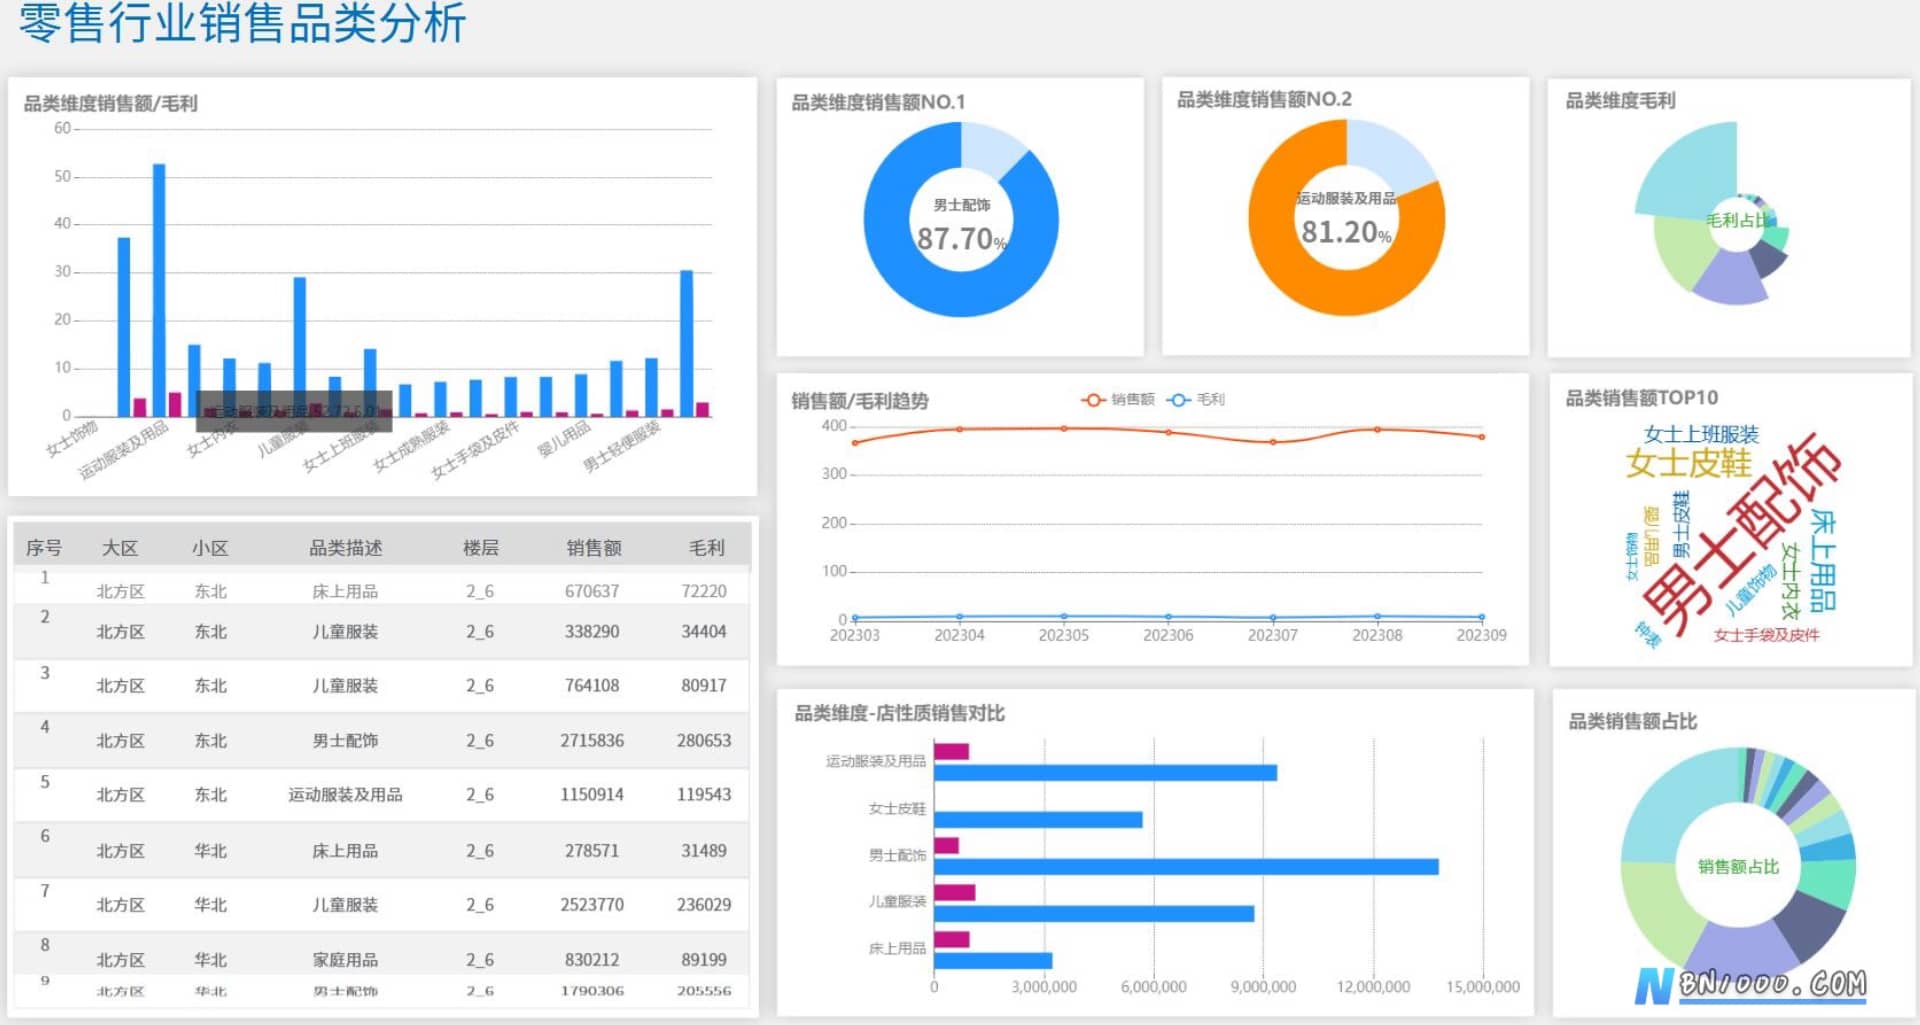Click the 品类维度销售额NO.1 panel title

click(x=878, y=102)
